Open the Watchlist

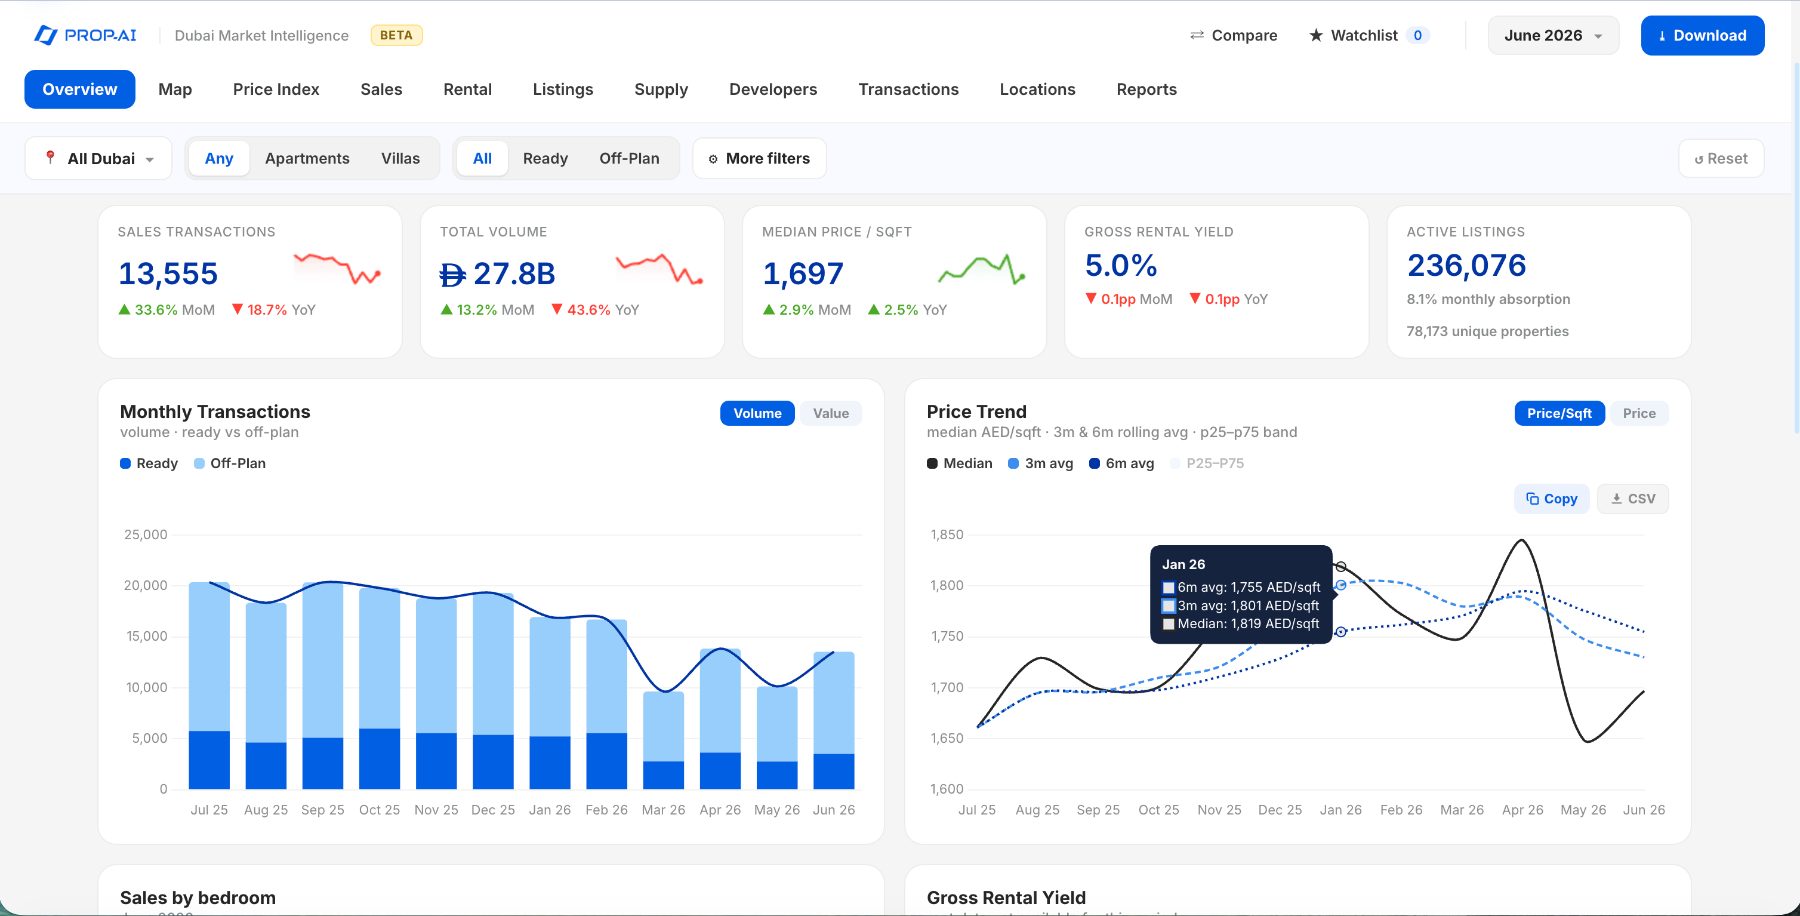pyautogui.click(x=1368, y=35)
